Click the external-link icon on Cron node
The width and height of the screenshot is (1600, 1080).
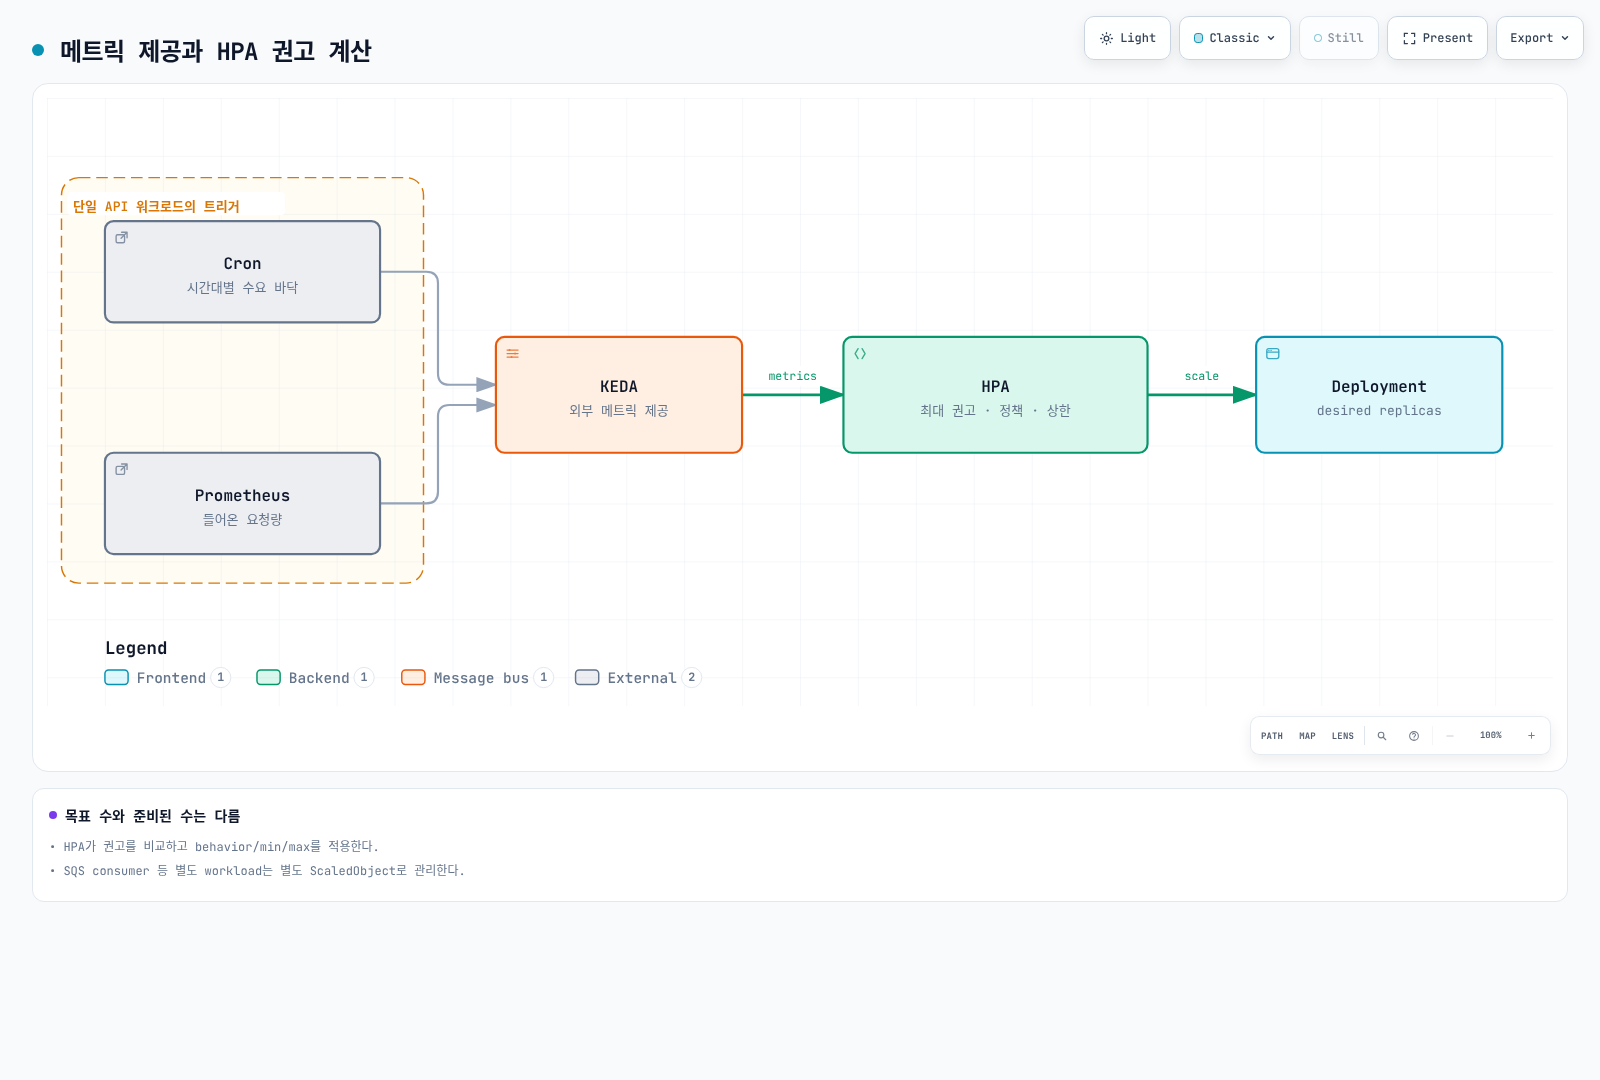(122, 238)
